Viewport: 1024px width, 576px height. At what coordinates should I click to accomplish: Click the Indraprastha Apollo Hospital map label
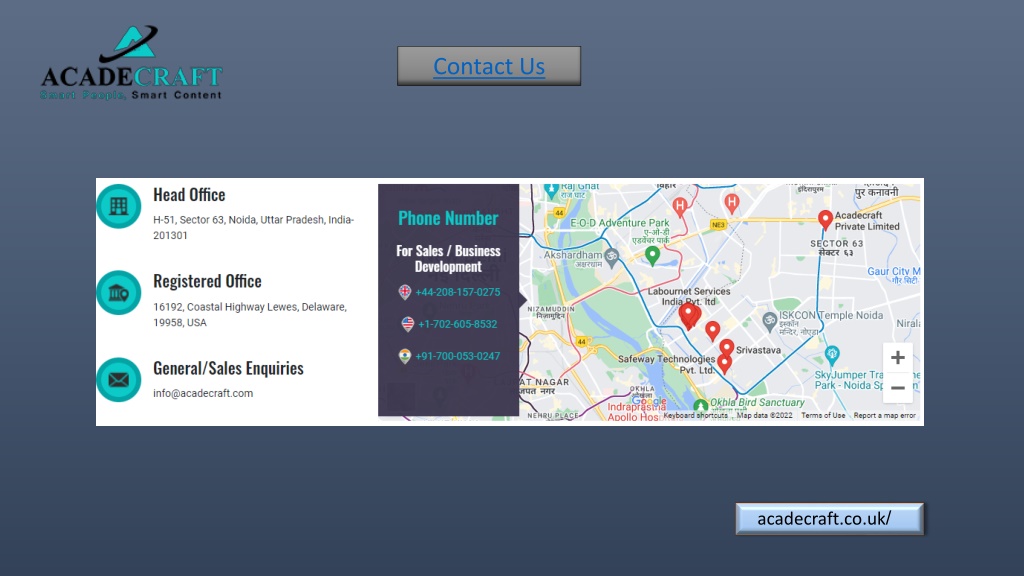coord(636,411)
